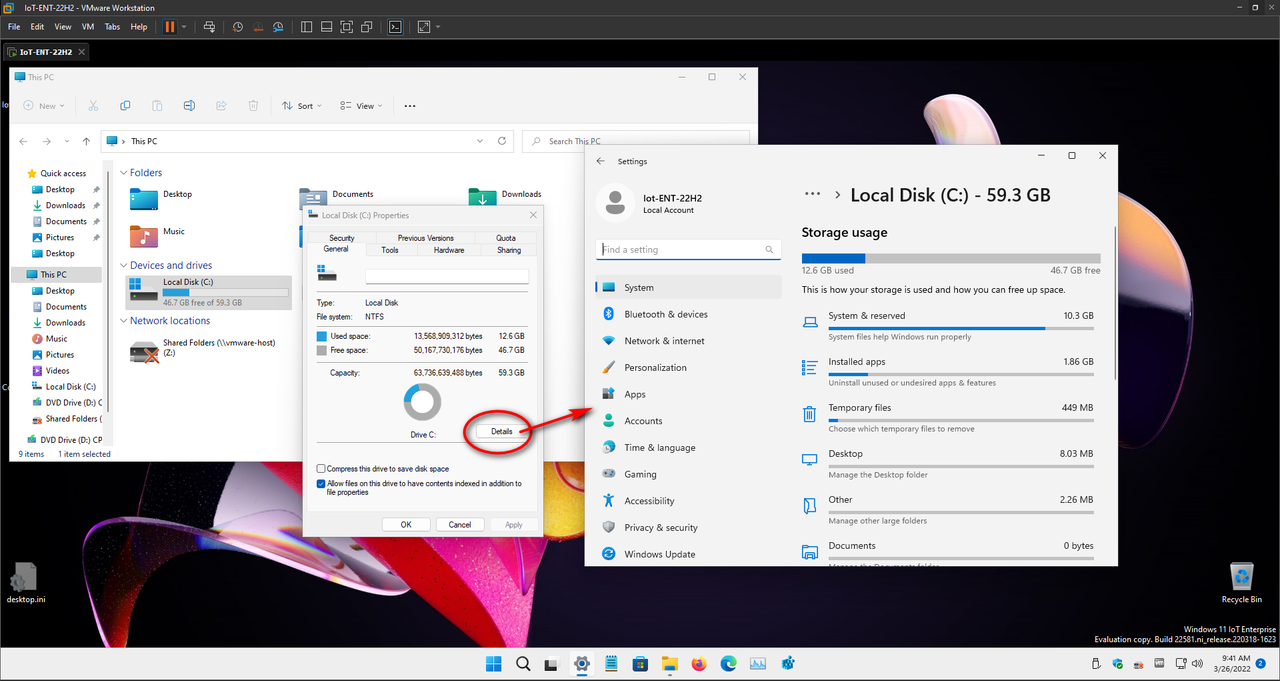Open the View dropdown in Explorer

(360, 105)
